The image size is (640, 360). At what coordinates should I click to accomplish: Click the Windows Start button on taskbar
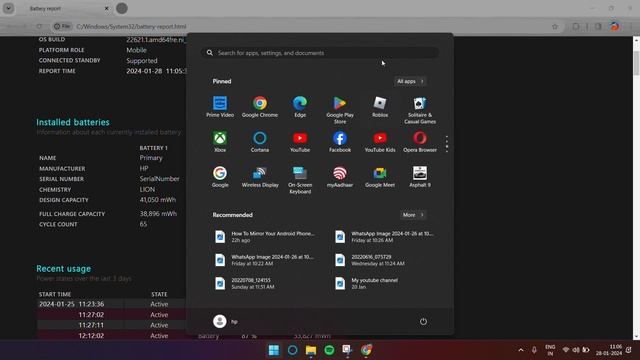click(x=274, y=350)
